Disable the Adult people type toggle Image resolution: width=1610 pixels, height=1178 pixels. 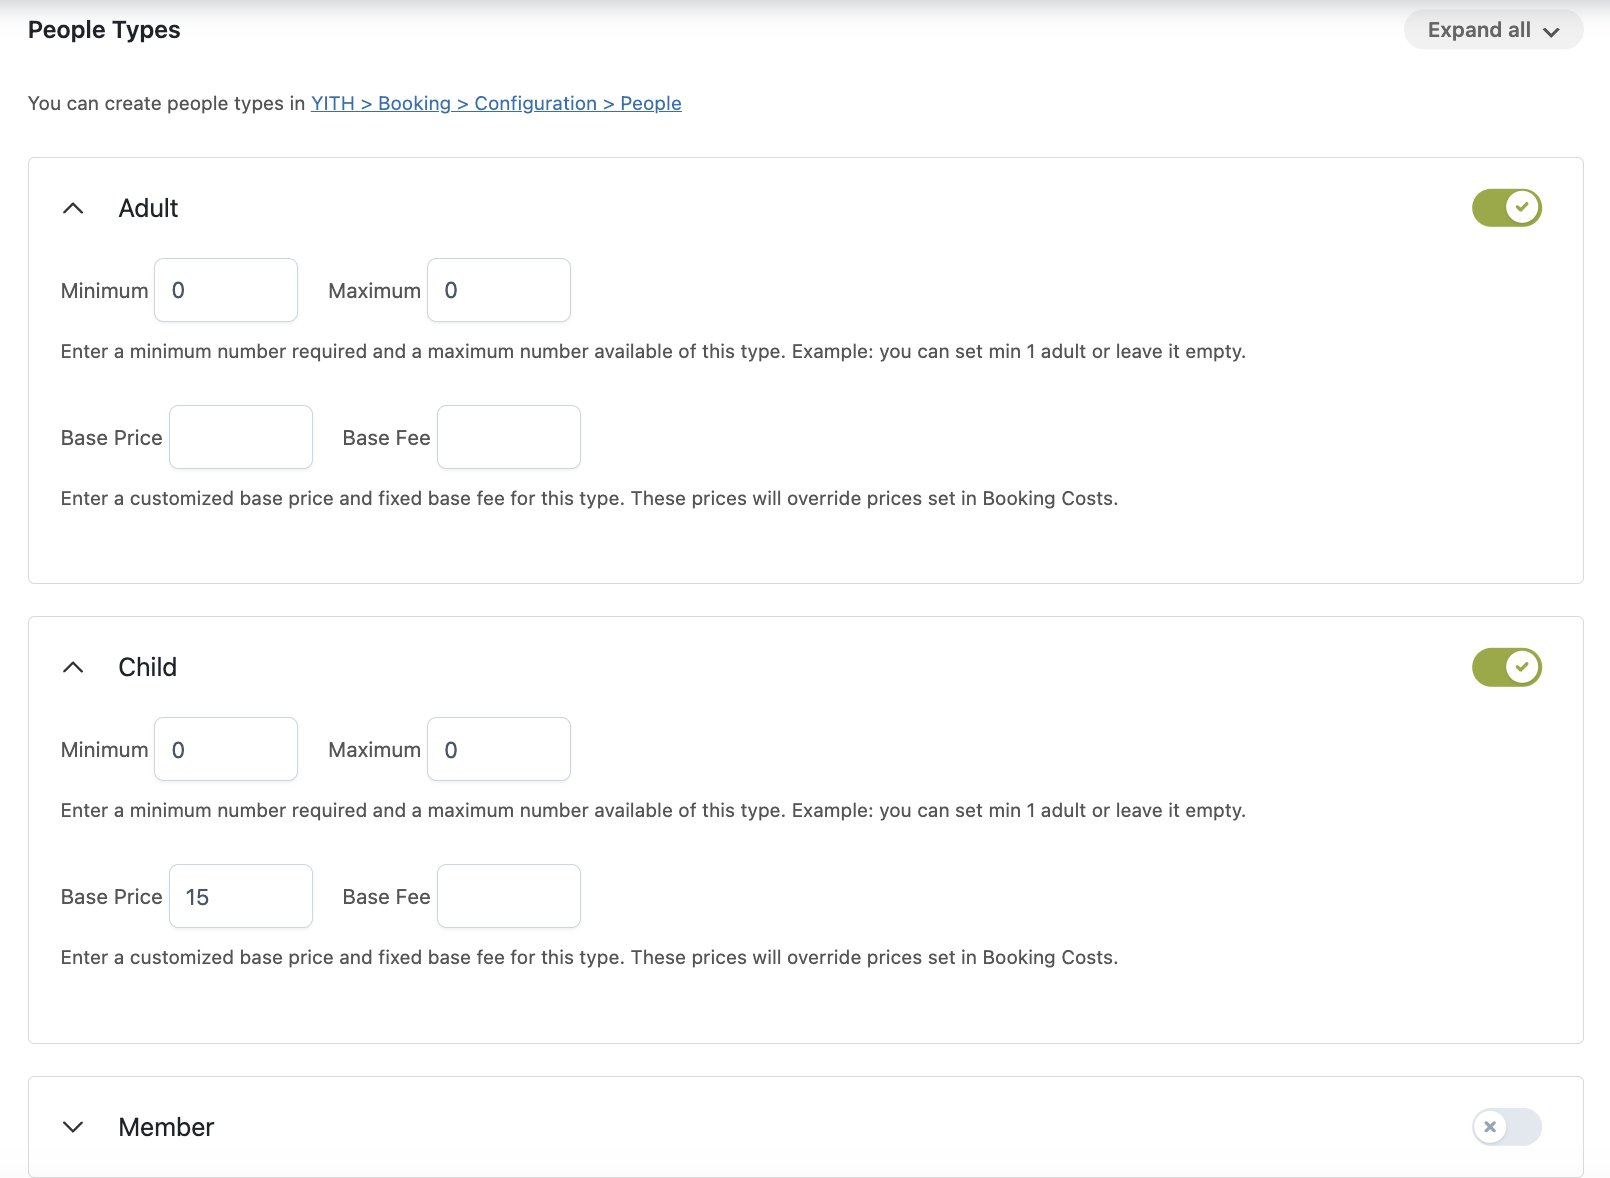[x=1506, y=208]
